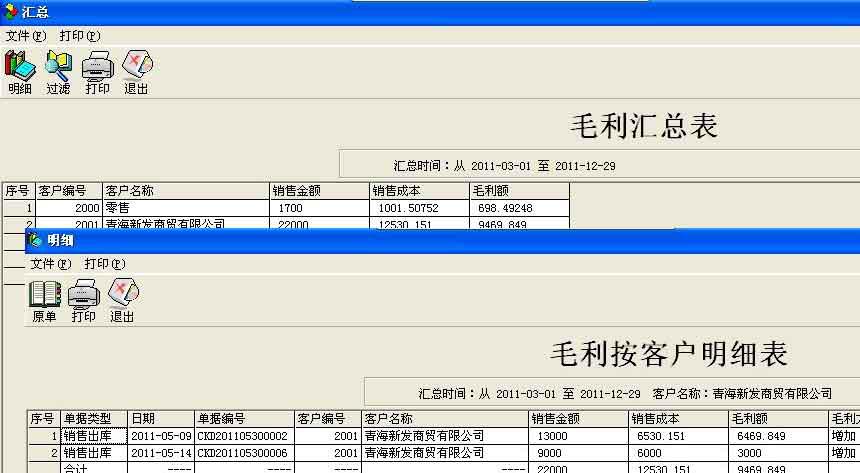
Task: Click 单据类型 column header in 明细 table
Action: [x=94, y=419]
